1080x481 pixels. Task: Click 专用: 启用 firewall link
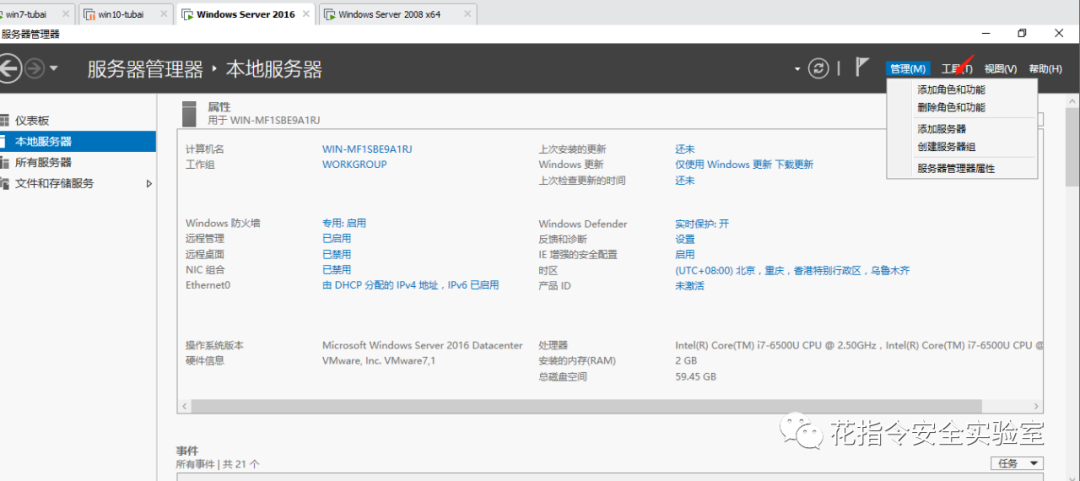coord(344,223)
